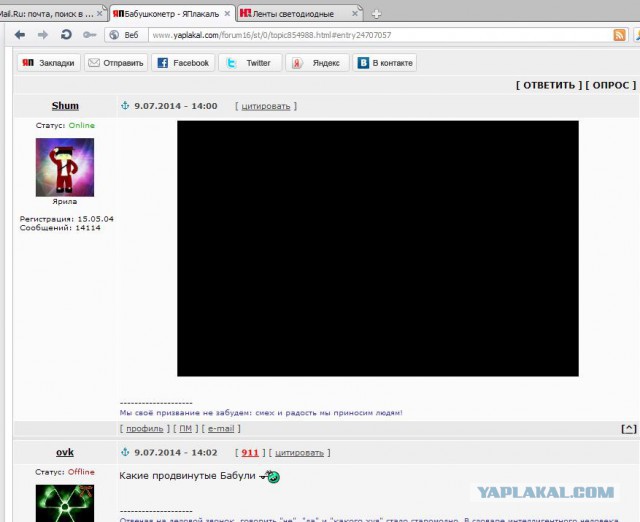Reload the page with the refresh icon
The height and width of the screenshot is (522, 640).
(66, 34)
